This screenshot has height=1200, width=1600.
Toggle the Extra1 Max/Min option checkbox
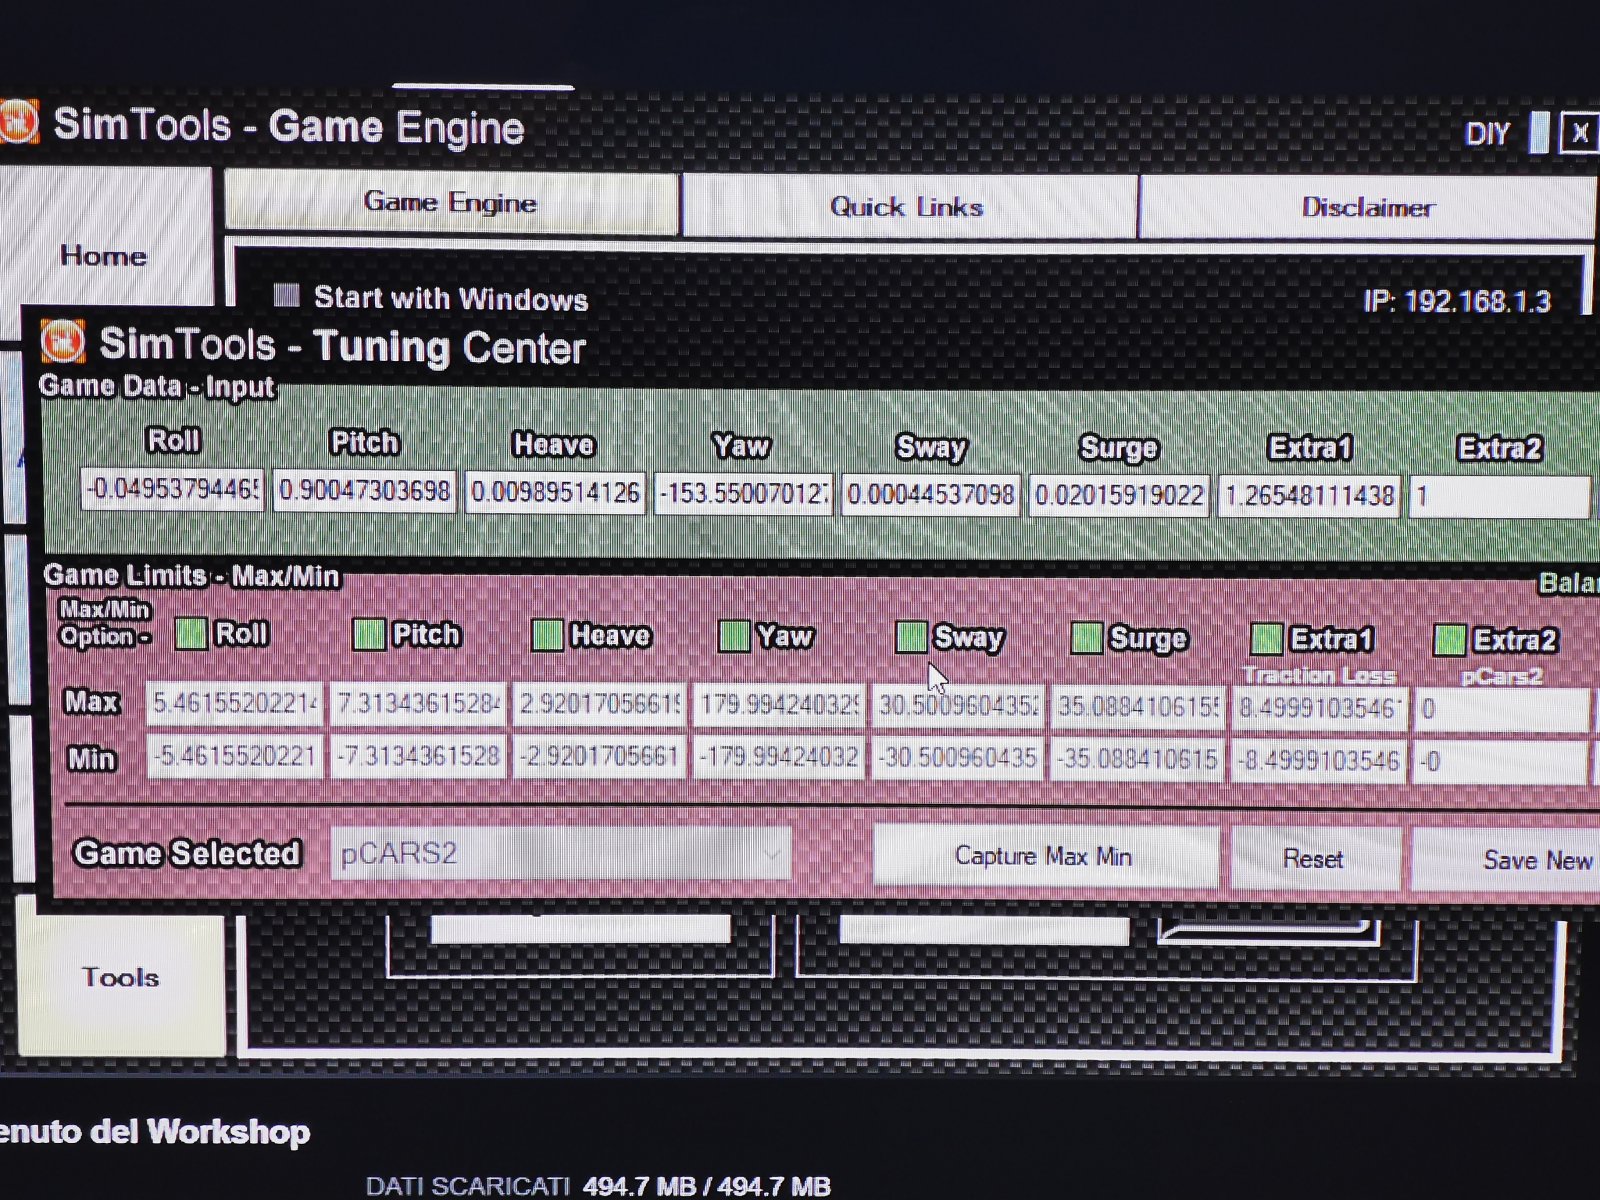coord(1267,639)
